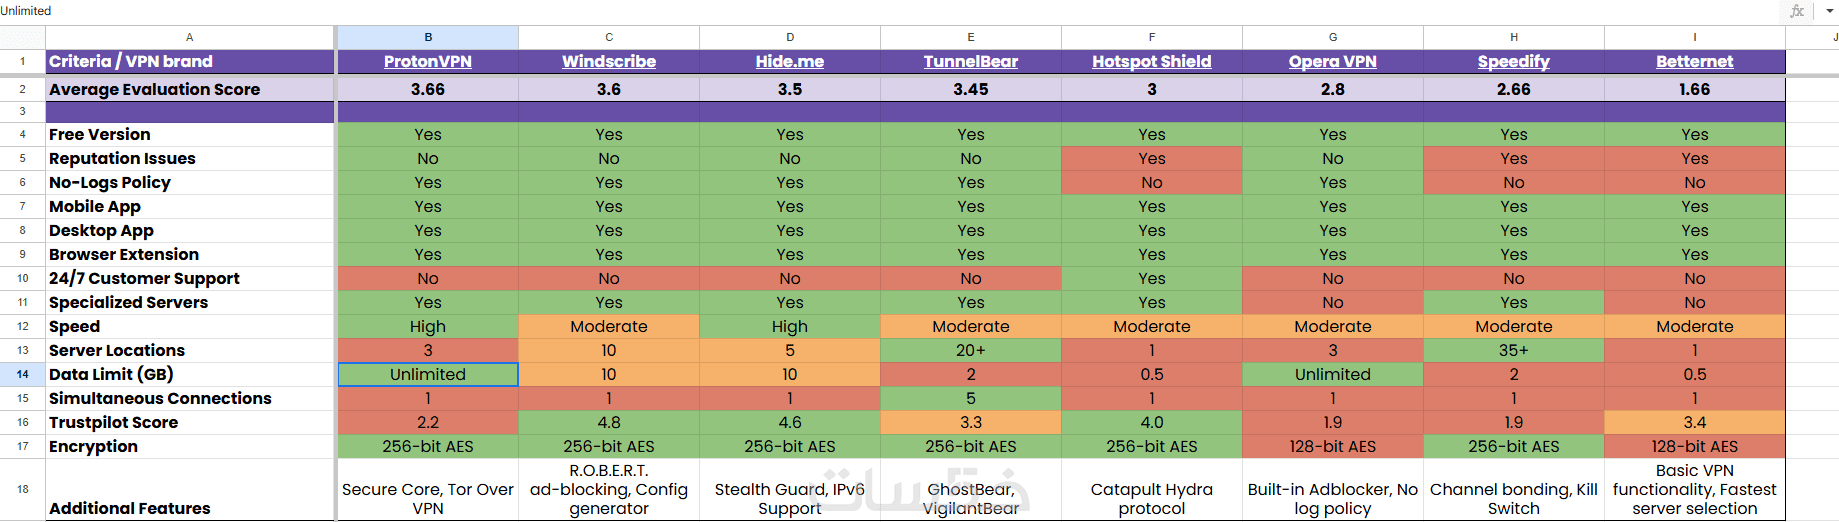This screenshot has width=1839, height=522.
Task: Select Betternet's 1.66 score cell
Action: pyautogui.click(x=1695, y=89)
